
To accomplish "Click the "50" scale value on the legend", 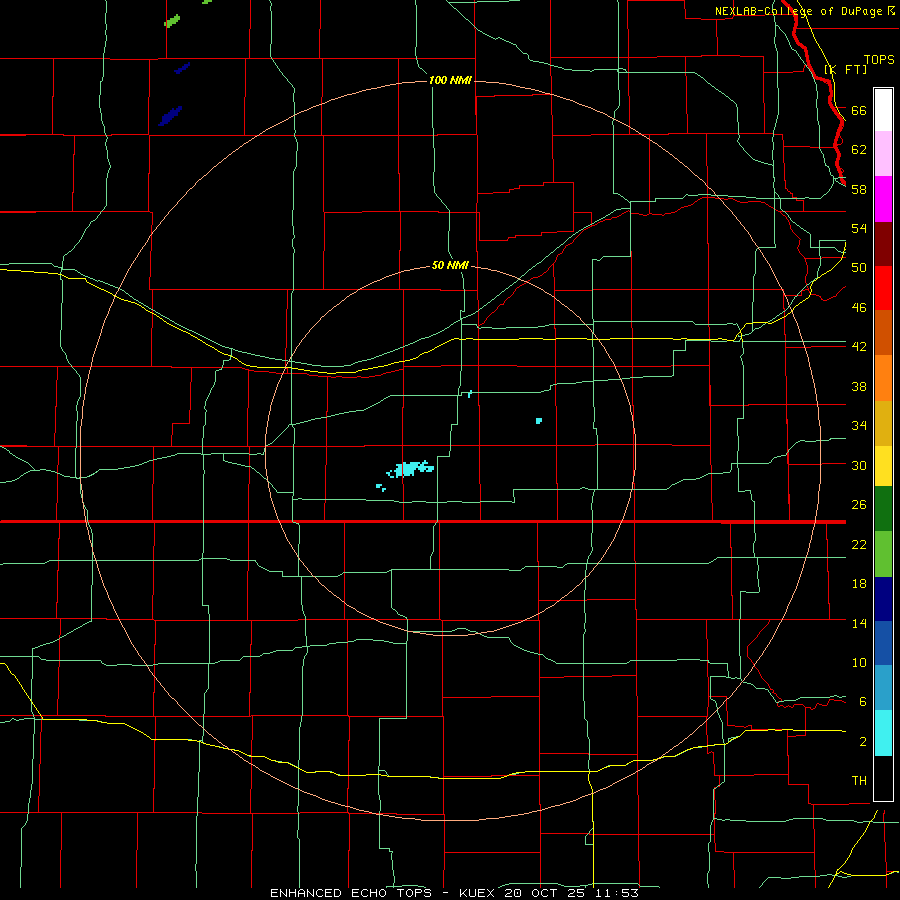I will coord(859,268).
